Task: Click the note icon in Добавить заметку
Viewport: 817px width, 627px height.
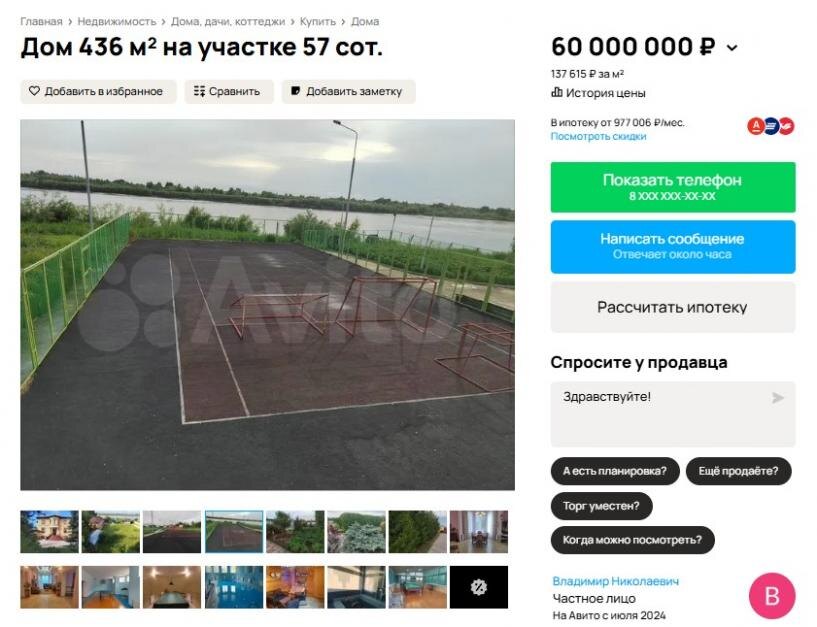Action: (295, 91)
